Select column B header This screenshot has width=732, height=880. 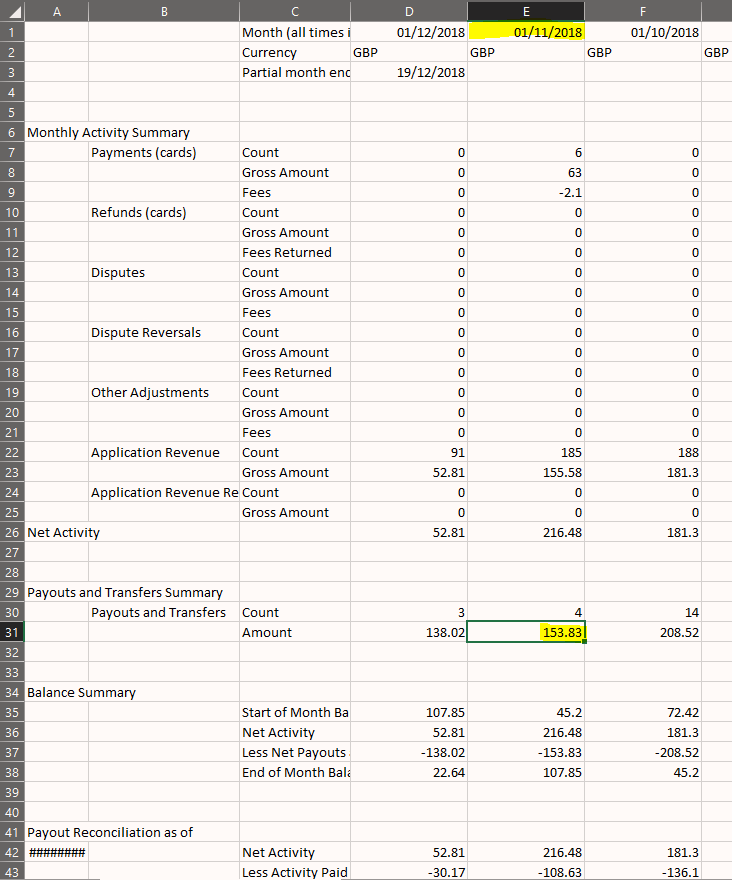point(164,11)
